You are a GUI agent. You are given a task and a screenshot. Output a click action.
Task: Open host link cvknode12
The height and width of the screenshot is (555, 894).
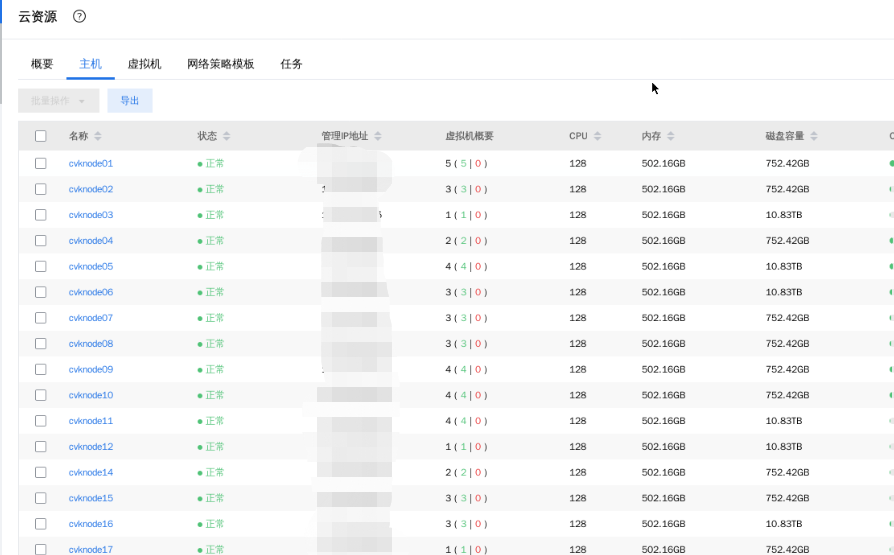pos(91,447)
